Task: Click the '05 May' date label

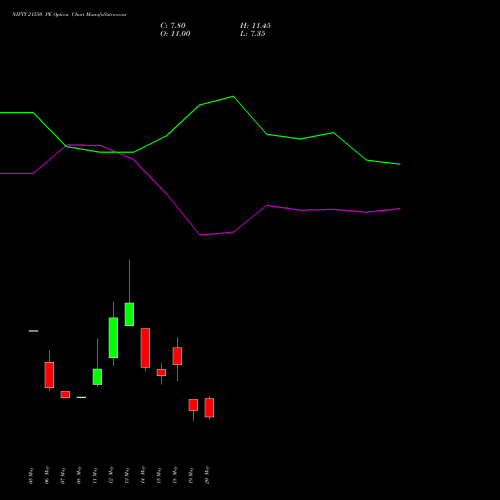Action: pos(31,476)
